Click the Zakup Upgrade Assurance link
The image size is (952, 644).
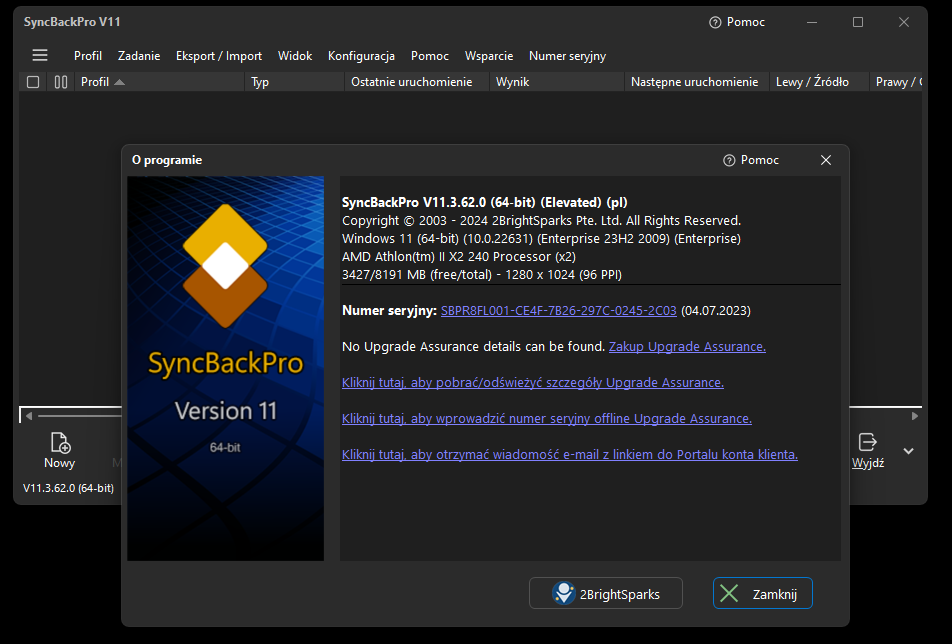[687, 347]
